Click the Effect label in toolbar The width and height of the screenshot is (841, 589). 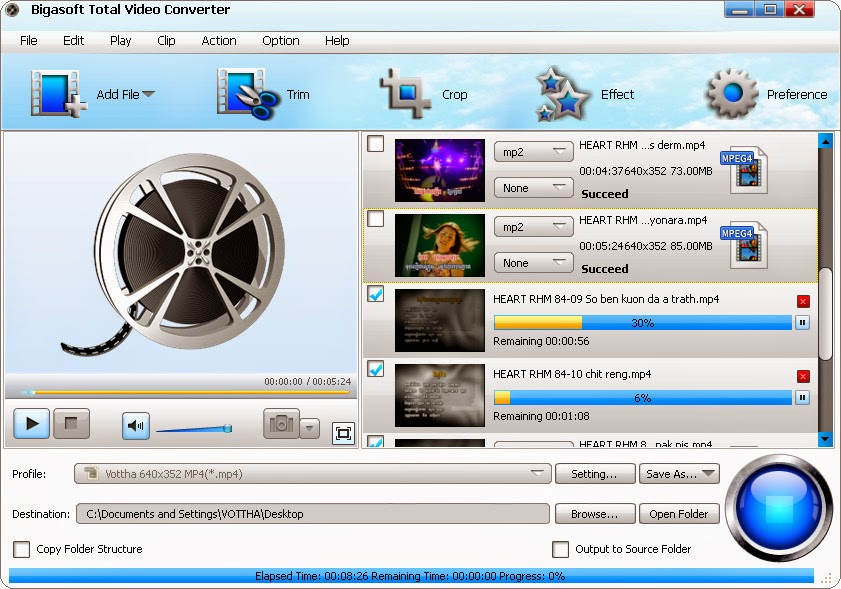point(617,94)
